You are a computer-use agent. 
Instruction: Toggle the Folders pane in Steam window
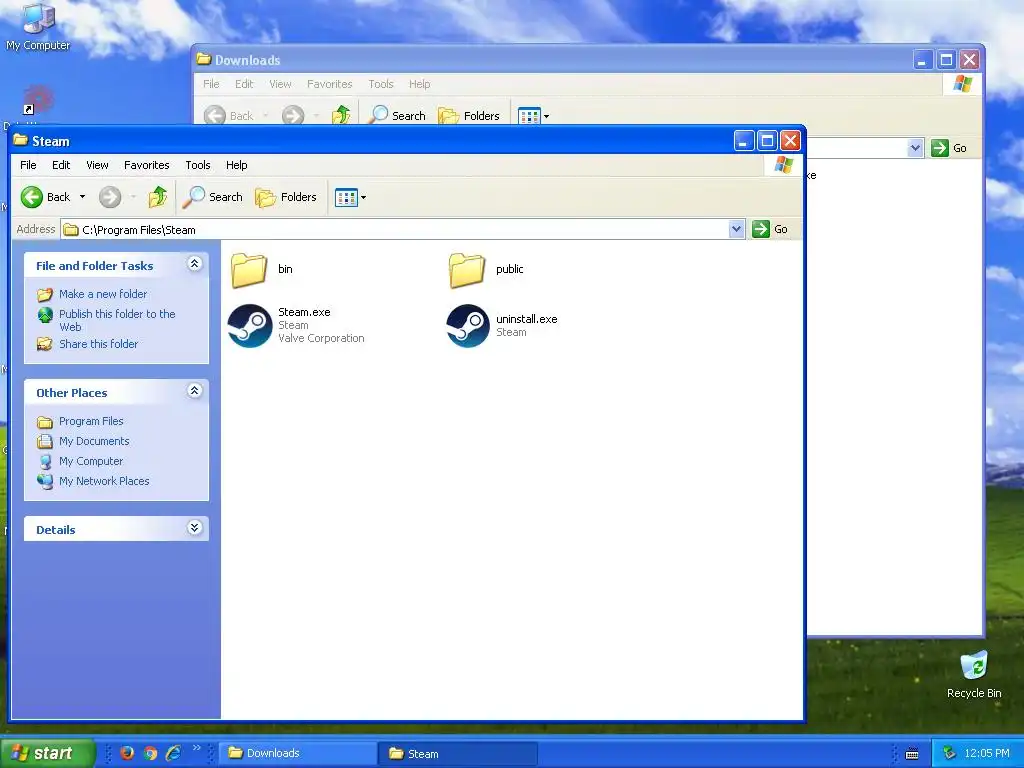(286, 197)
